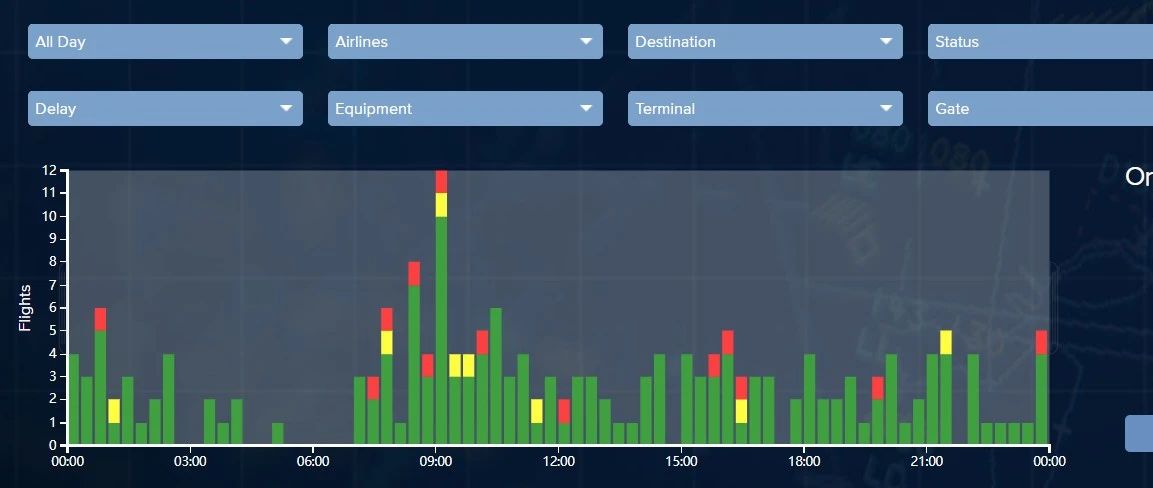Viewport: 1153px width, 488px height.
Task: Click the green six-flight bar at 10:30
Action: (x=496, y=376)
